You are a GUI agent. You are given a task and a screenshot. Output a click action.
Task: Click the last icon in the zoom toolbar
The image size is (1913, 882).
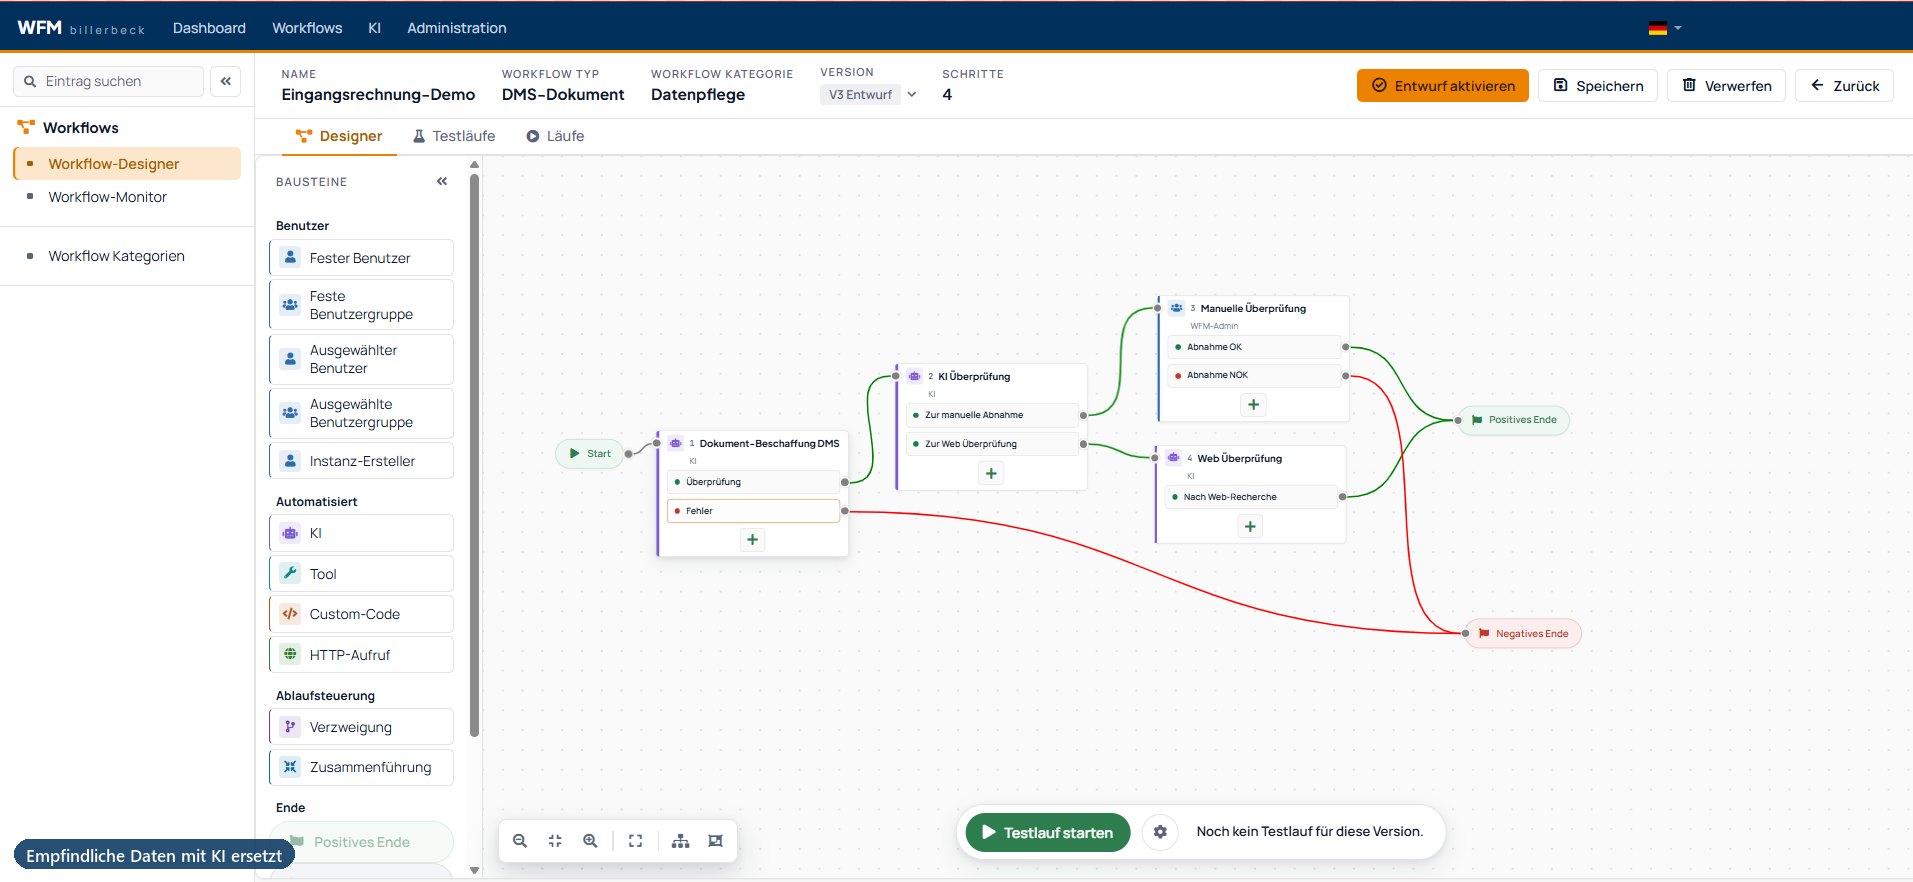[x=715, y=841]
